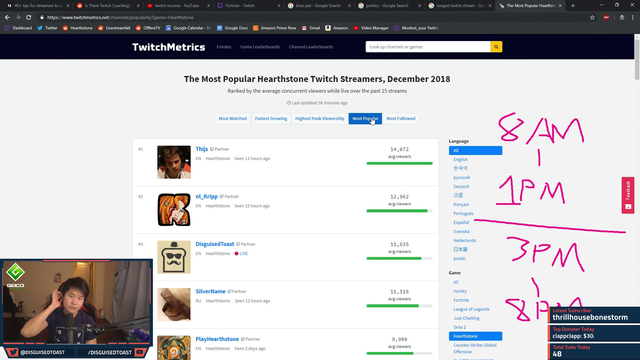640x360 pixels.
Task: Click the site lock icon in address bar
Action: [x=42, y=18]
